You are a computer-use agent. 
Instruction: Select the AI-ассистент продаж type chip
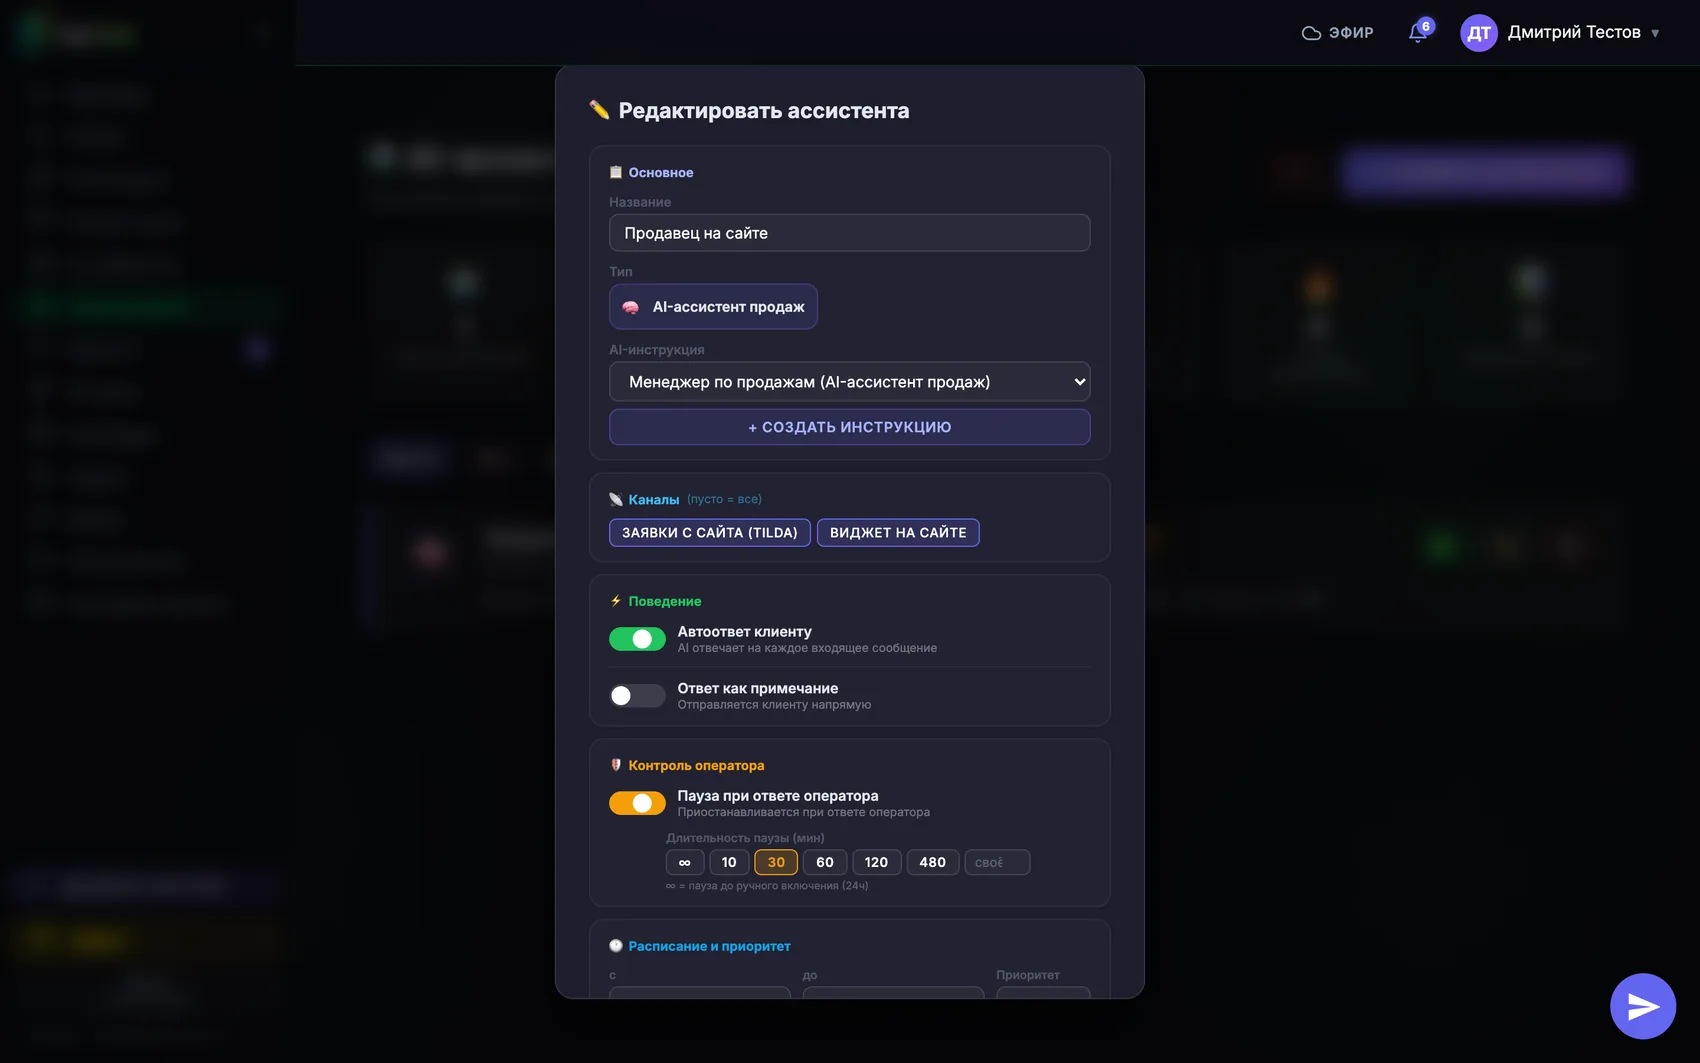point(713,307)
